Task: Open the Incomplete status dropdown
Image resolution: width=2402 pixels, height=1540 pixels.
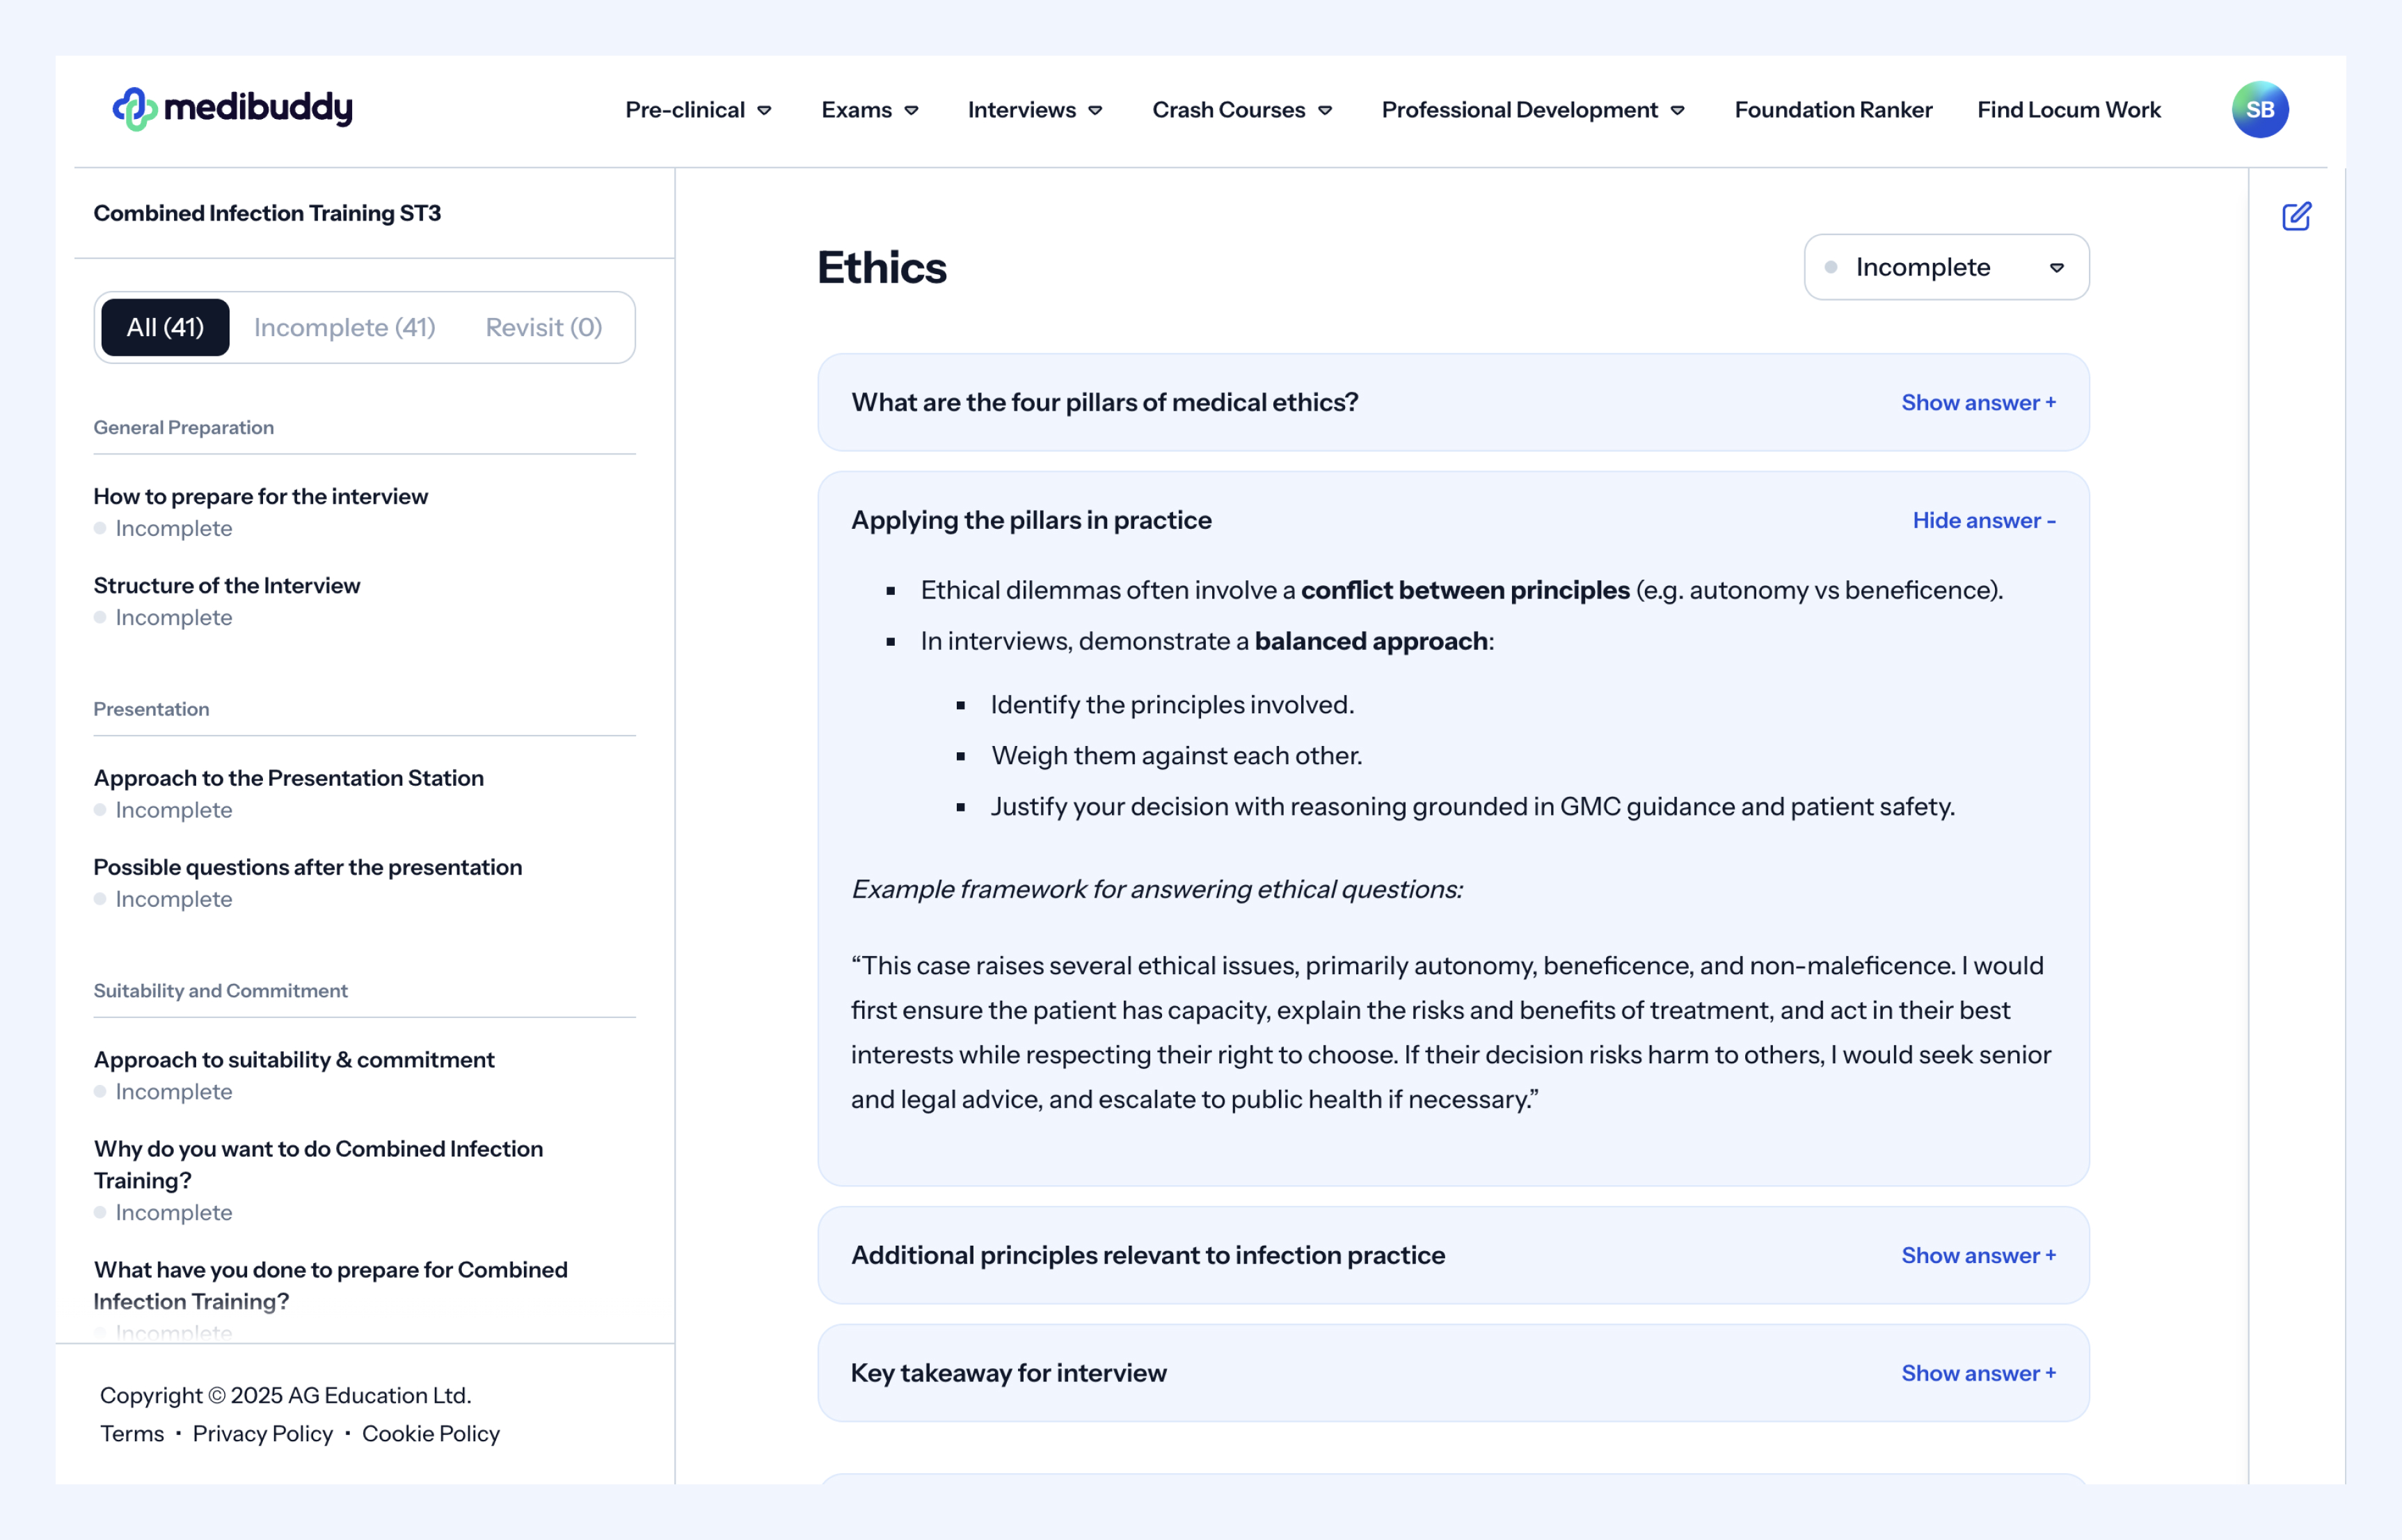Action: pyautogui.click(x=1945, y=267)
